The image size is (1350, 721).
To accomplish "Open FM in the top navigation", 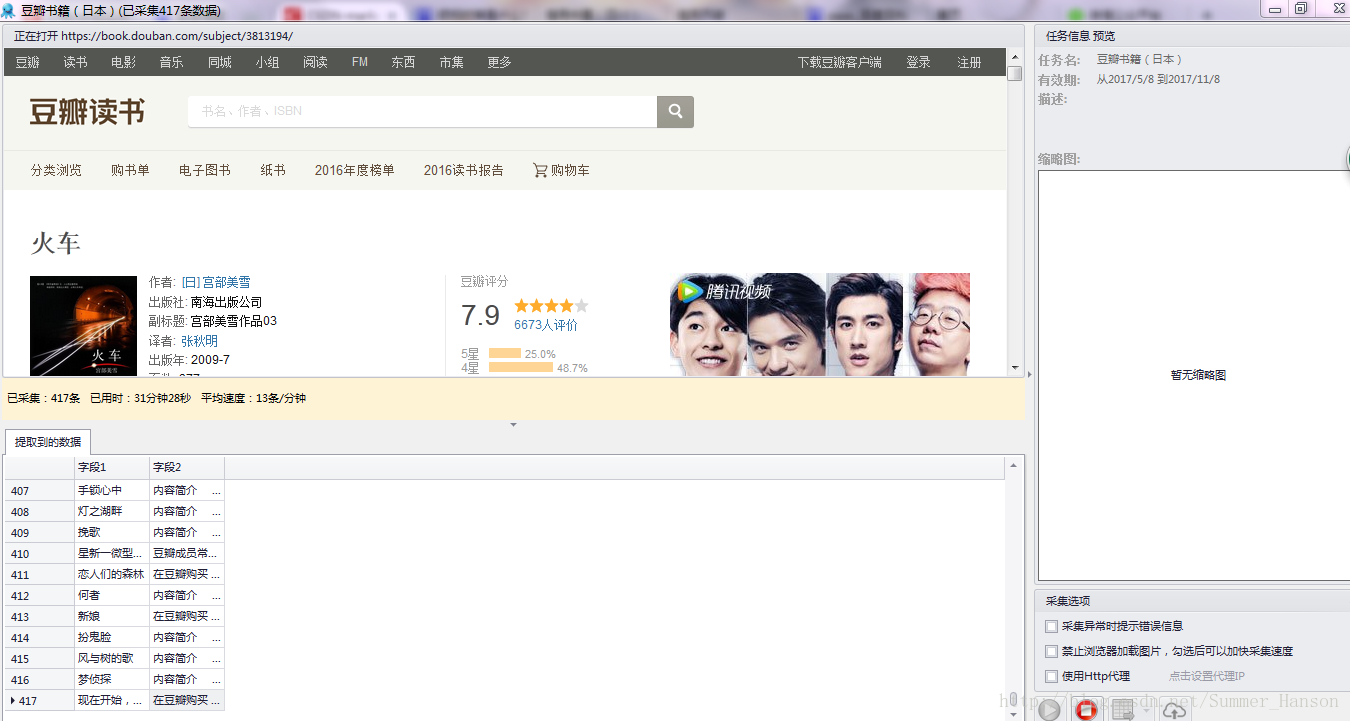I will (360, 62).
